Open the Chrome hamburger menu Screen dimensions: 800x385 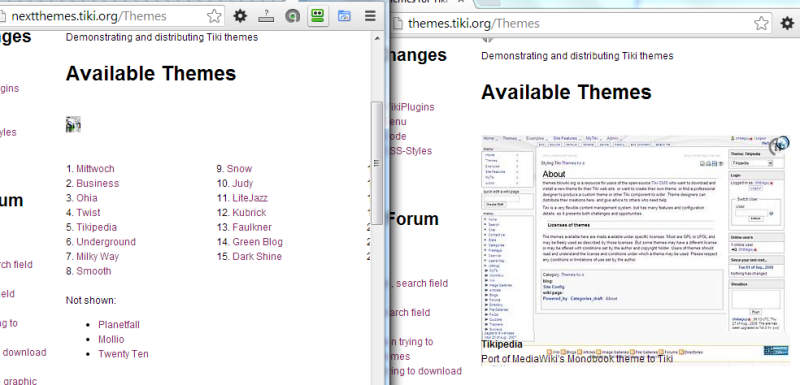coord(370,16)
